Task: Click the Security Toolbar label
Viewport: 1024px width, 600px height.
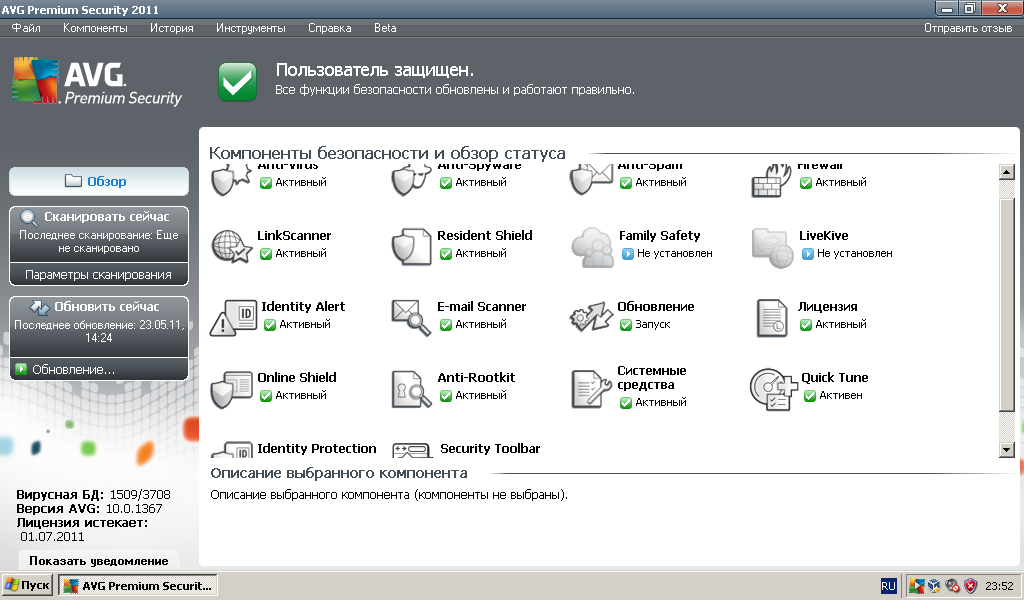Action: pos(490,449)
